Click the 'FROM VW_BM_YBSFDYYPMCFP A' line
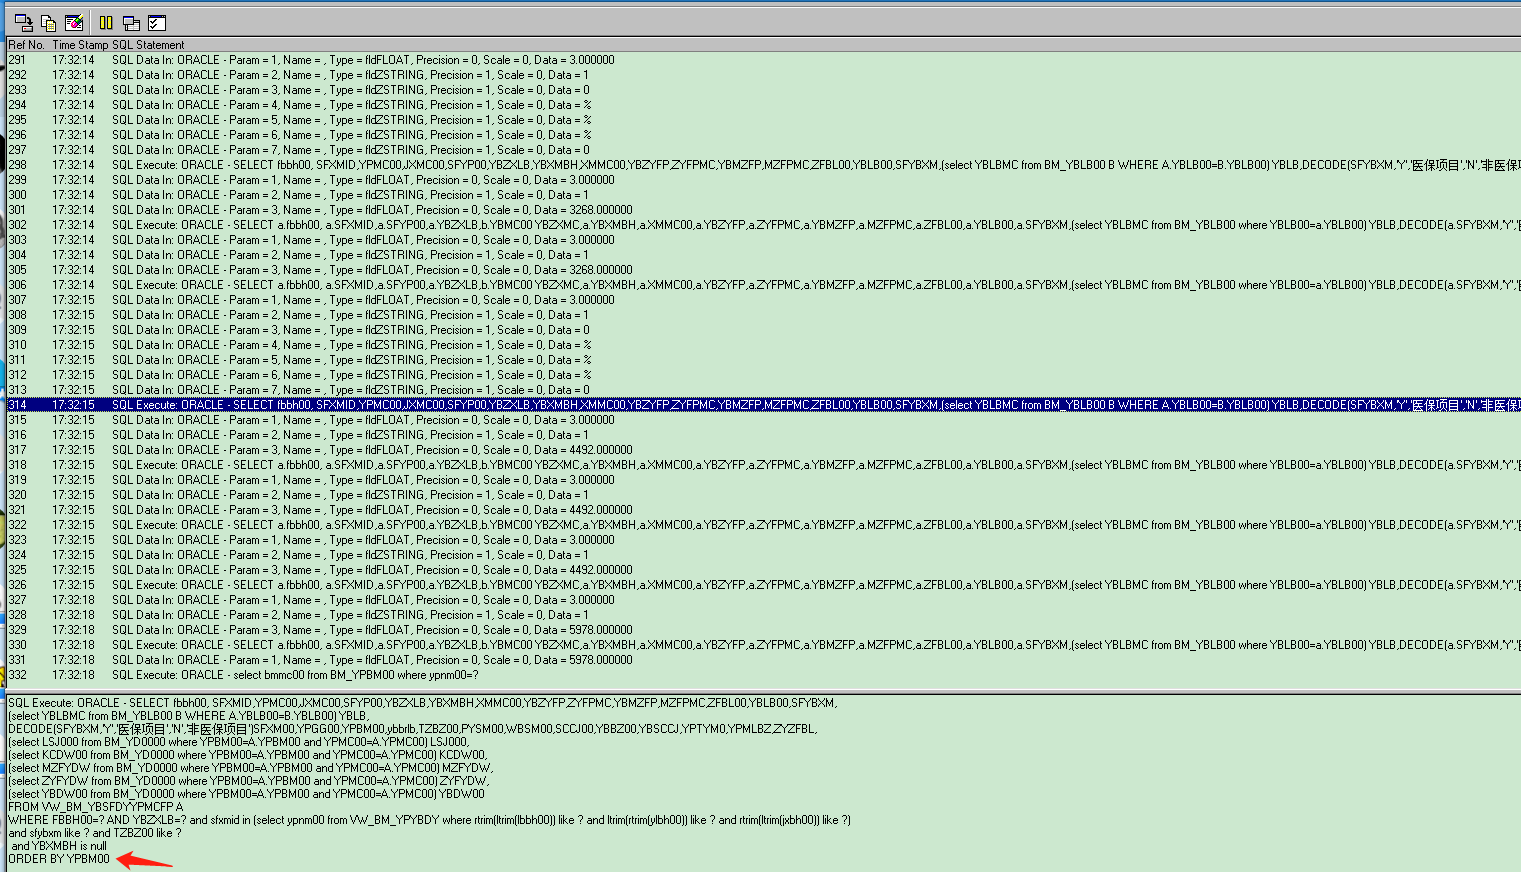The height and width of the screenshot is (872, 1521). click(96, 807)
